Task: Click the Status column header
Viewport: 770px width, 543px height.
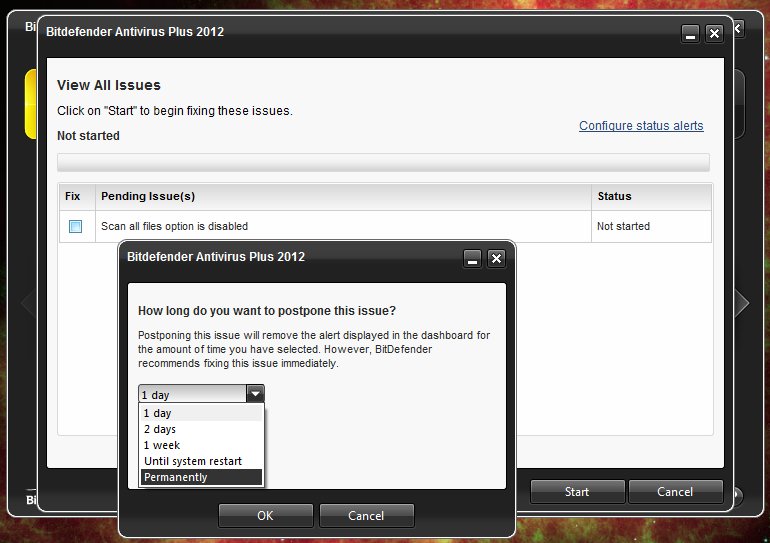Action: (x=651, y=196)
